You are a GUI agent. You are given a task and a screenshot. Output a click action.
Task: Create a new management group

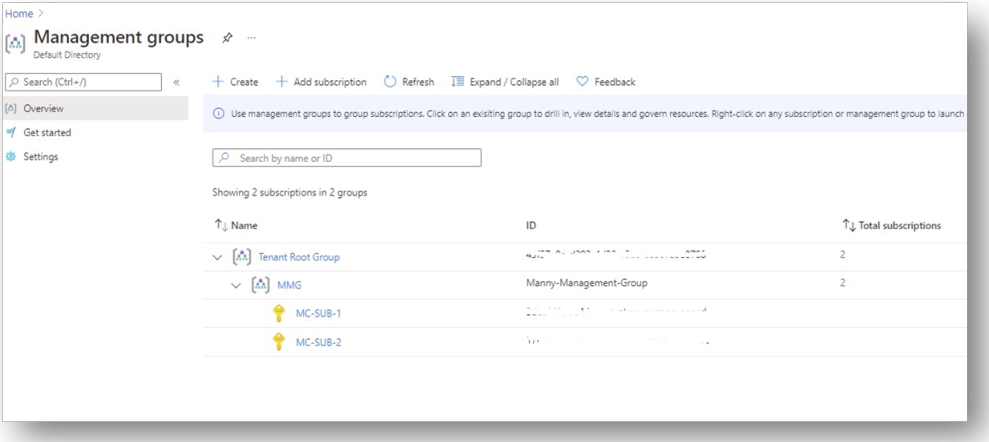tap(235, 82)
